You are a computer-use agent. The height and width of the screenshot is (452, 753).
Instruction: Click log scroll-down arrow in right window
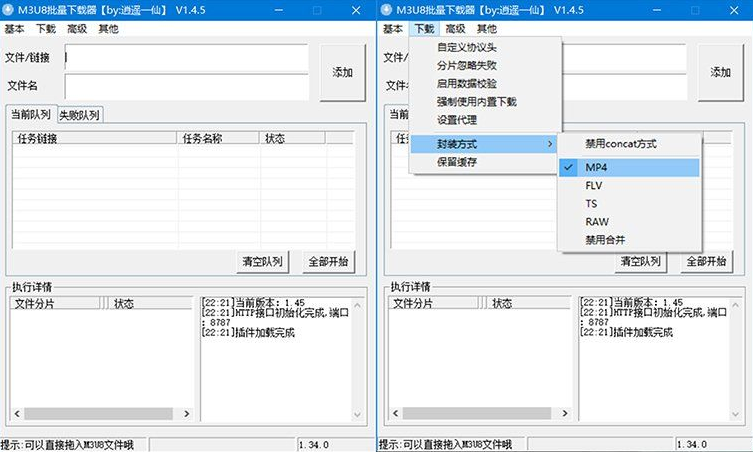point(736,415)
